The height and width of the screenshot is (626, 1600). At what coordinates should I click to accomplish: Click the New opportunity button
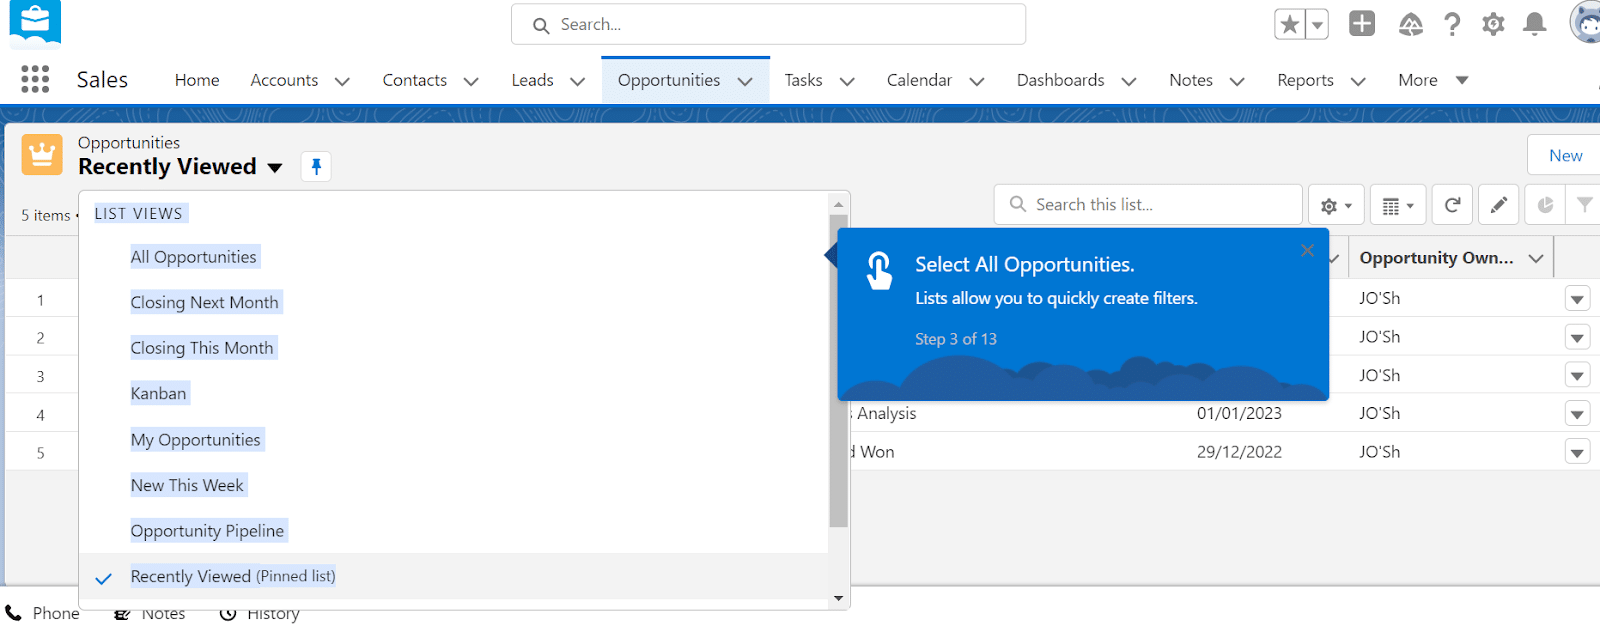pos(1565,155)
